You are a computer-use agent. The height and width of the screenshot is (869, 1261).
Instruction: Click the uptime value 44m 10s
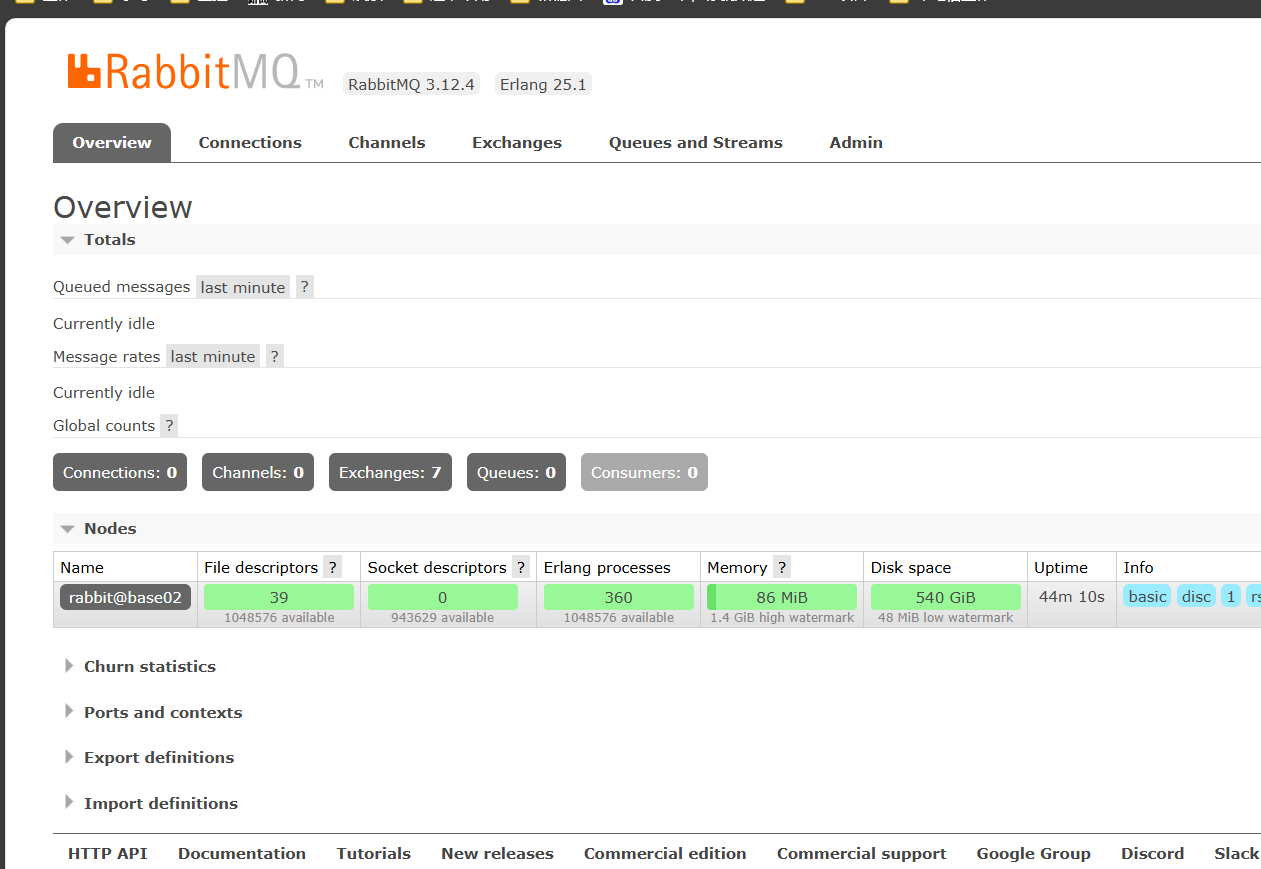(1072, 596)
